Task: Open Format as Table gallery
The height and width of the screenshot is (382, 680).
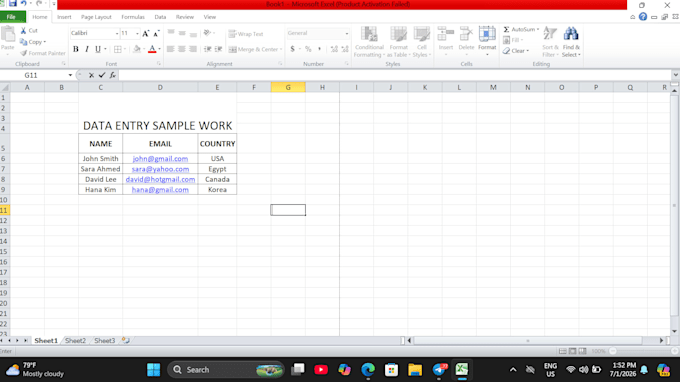Action: (398, 42)
